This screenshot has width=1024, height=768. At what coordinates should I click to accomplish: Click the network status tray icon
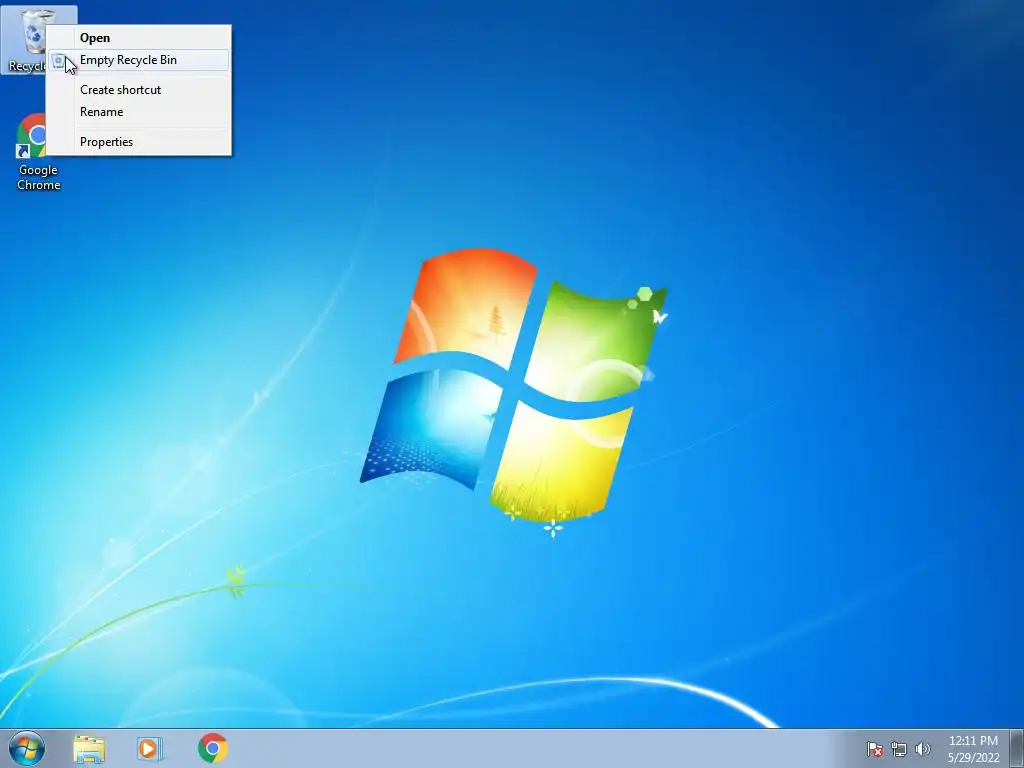[x=899, y=749]
